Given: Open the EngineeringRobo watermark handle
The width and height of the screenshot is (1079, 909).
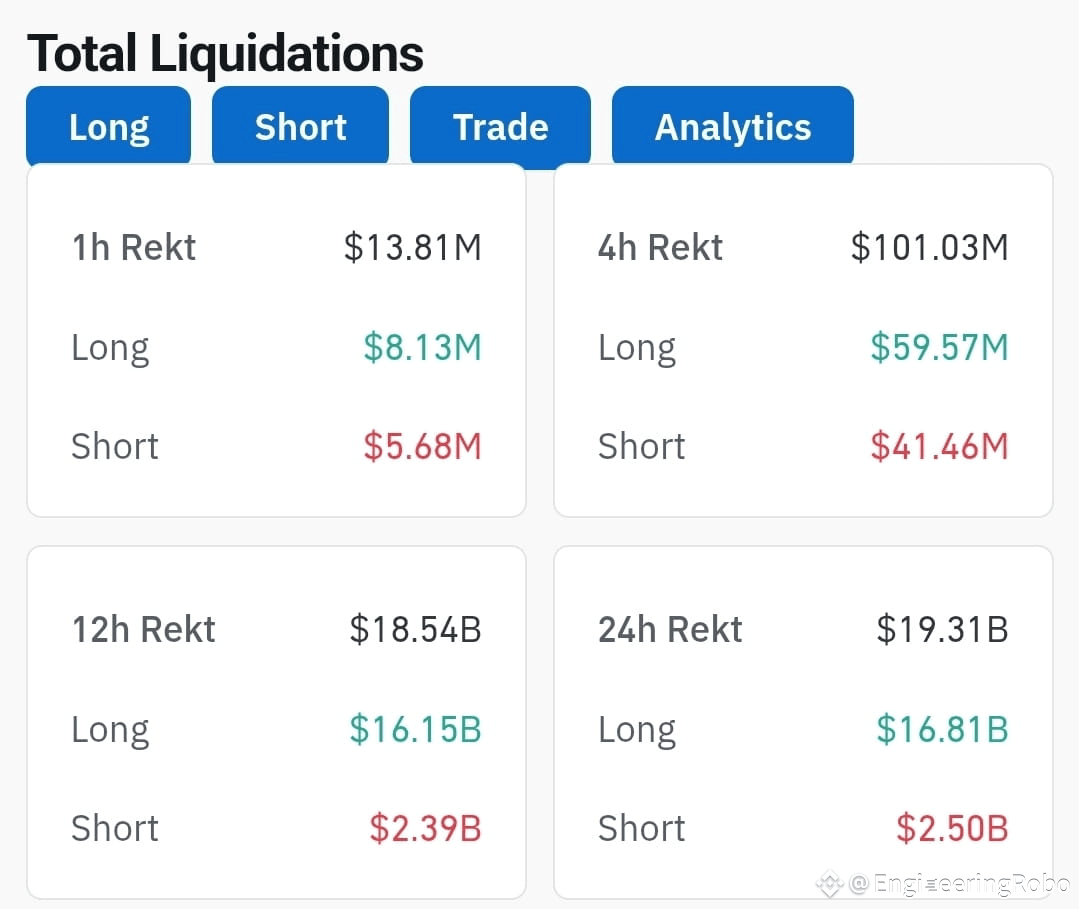Looking at the screenshot, I should (x=960, y=884).
